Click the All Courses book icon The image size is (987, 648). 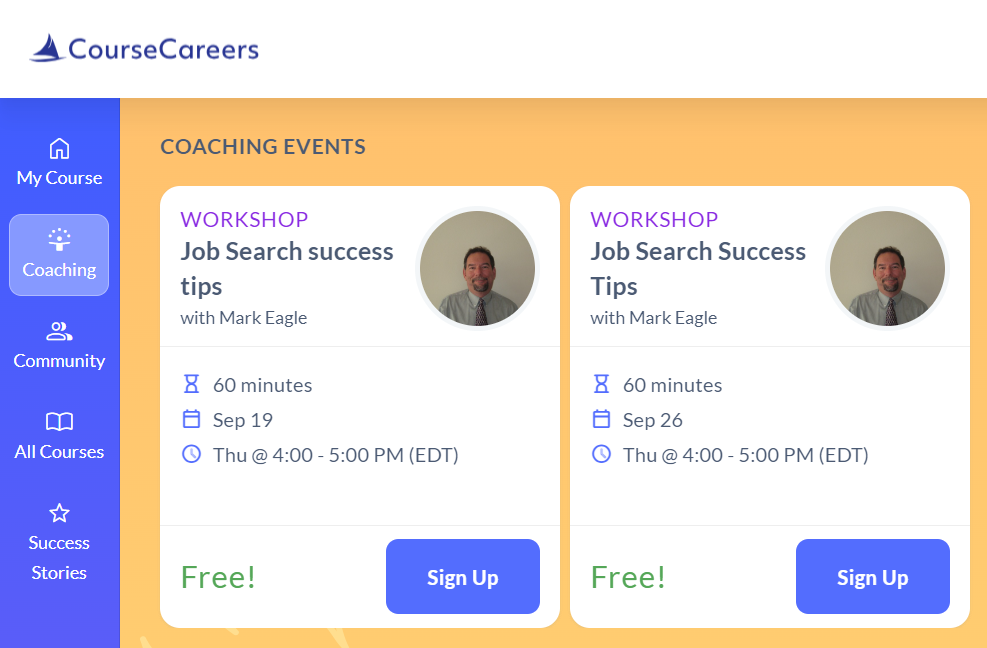coord(59,422)
